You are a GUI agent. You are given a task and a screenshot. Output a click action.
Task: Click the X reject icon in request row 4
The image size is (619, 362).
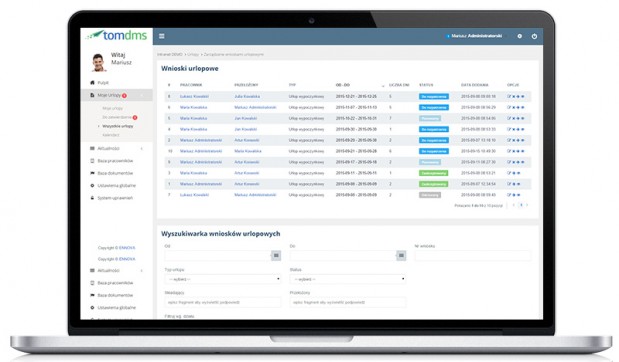(514, 129)
